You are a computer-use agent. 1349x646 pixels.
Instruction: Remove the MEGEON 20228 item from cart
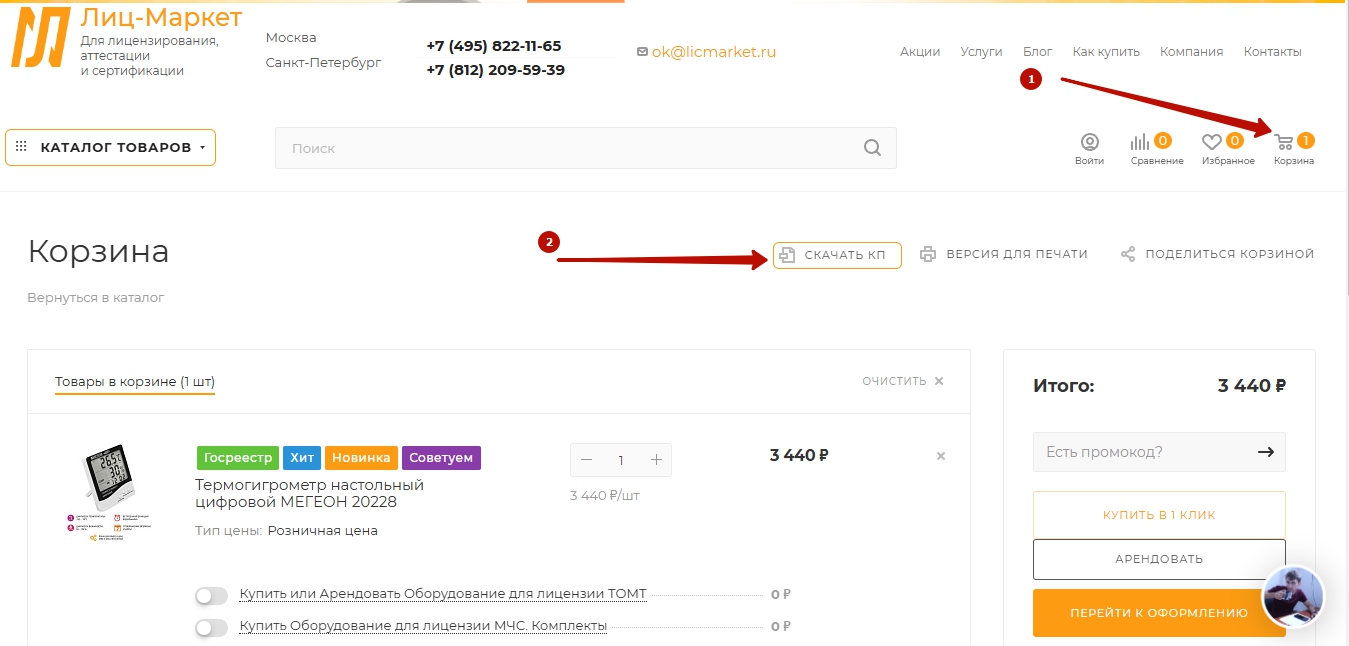[x=940, y=456]
